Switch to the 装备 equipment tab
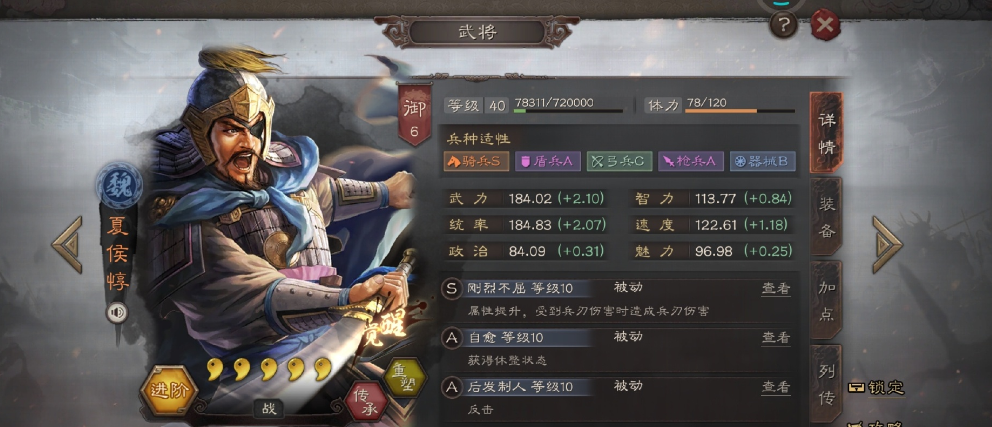This screenshot has height=427, width=992. click(x=826, y=216)
